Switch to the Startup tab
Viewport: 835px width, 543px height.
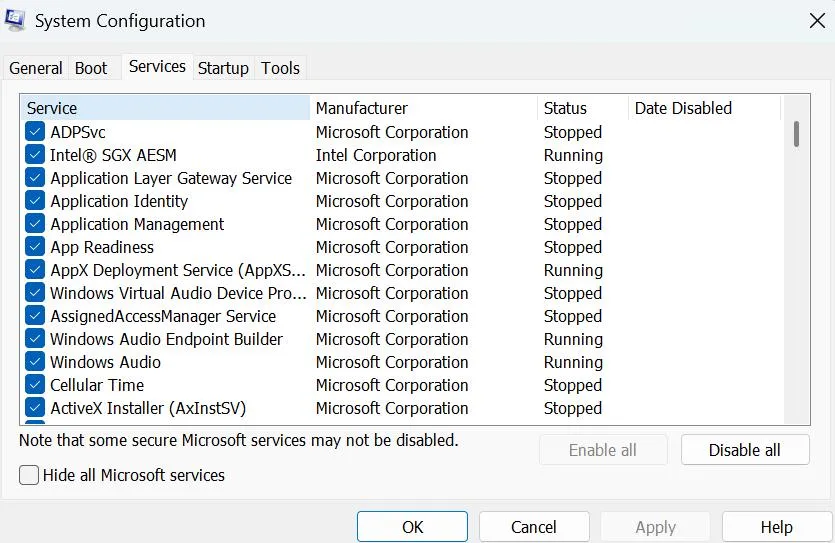(x=223, y=68)
